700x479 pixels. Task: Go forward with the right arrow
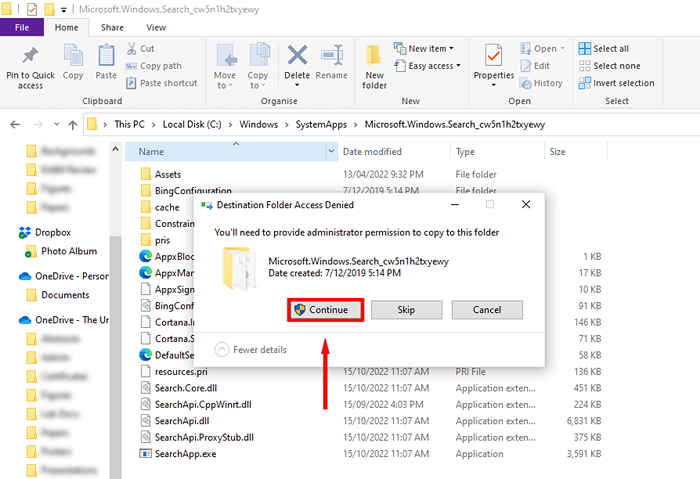click(x=38, y=125)
